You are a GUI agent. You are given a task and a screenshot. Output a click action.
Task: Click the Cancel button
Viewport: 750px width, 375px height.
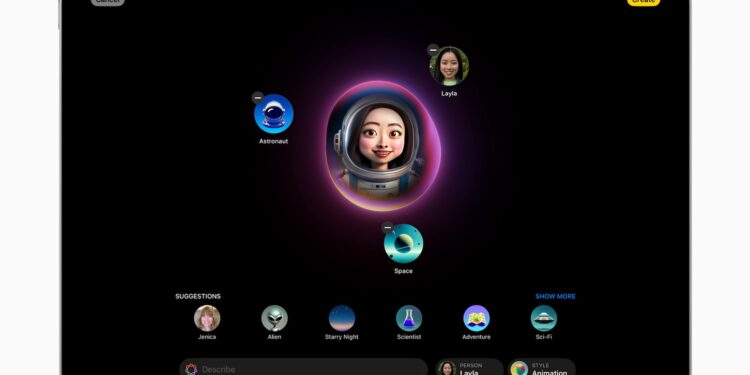click(108, 2)
